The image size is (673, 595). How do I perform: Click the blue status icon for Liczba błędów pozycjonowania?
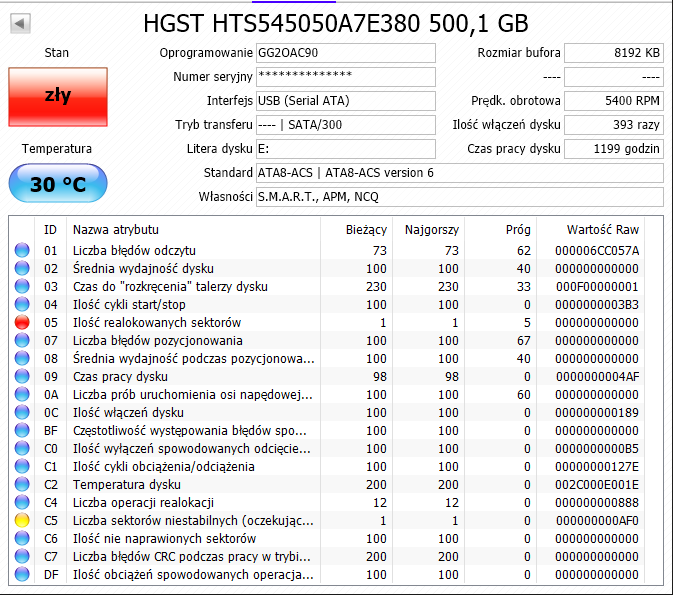(x=22, y=340)
